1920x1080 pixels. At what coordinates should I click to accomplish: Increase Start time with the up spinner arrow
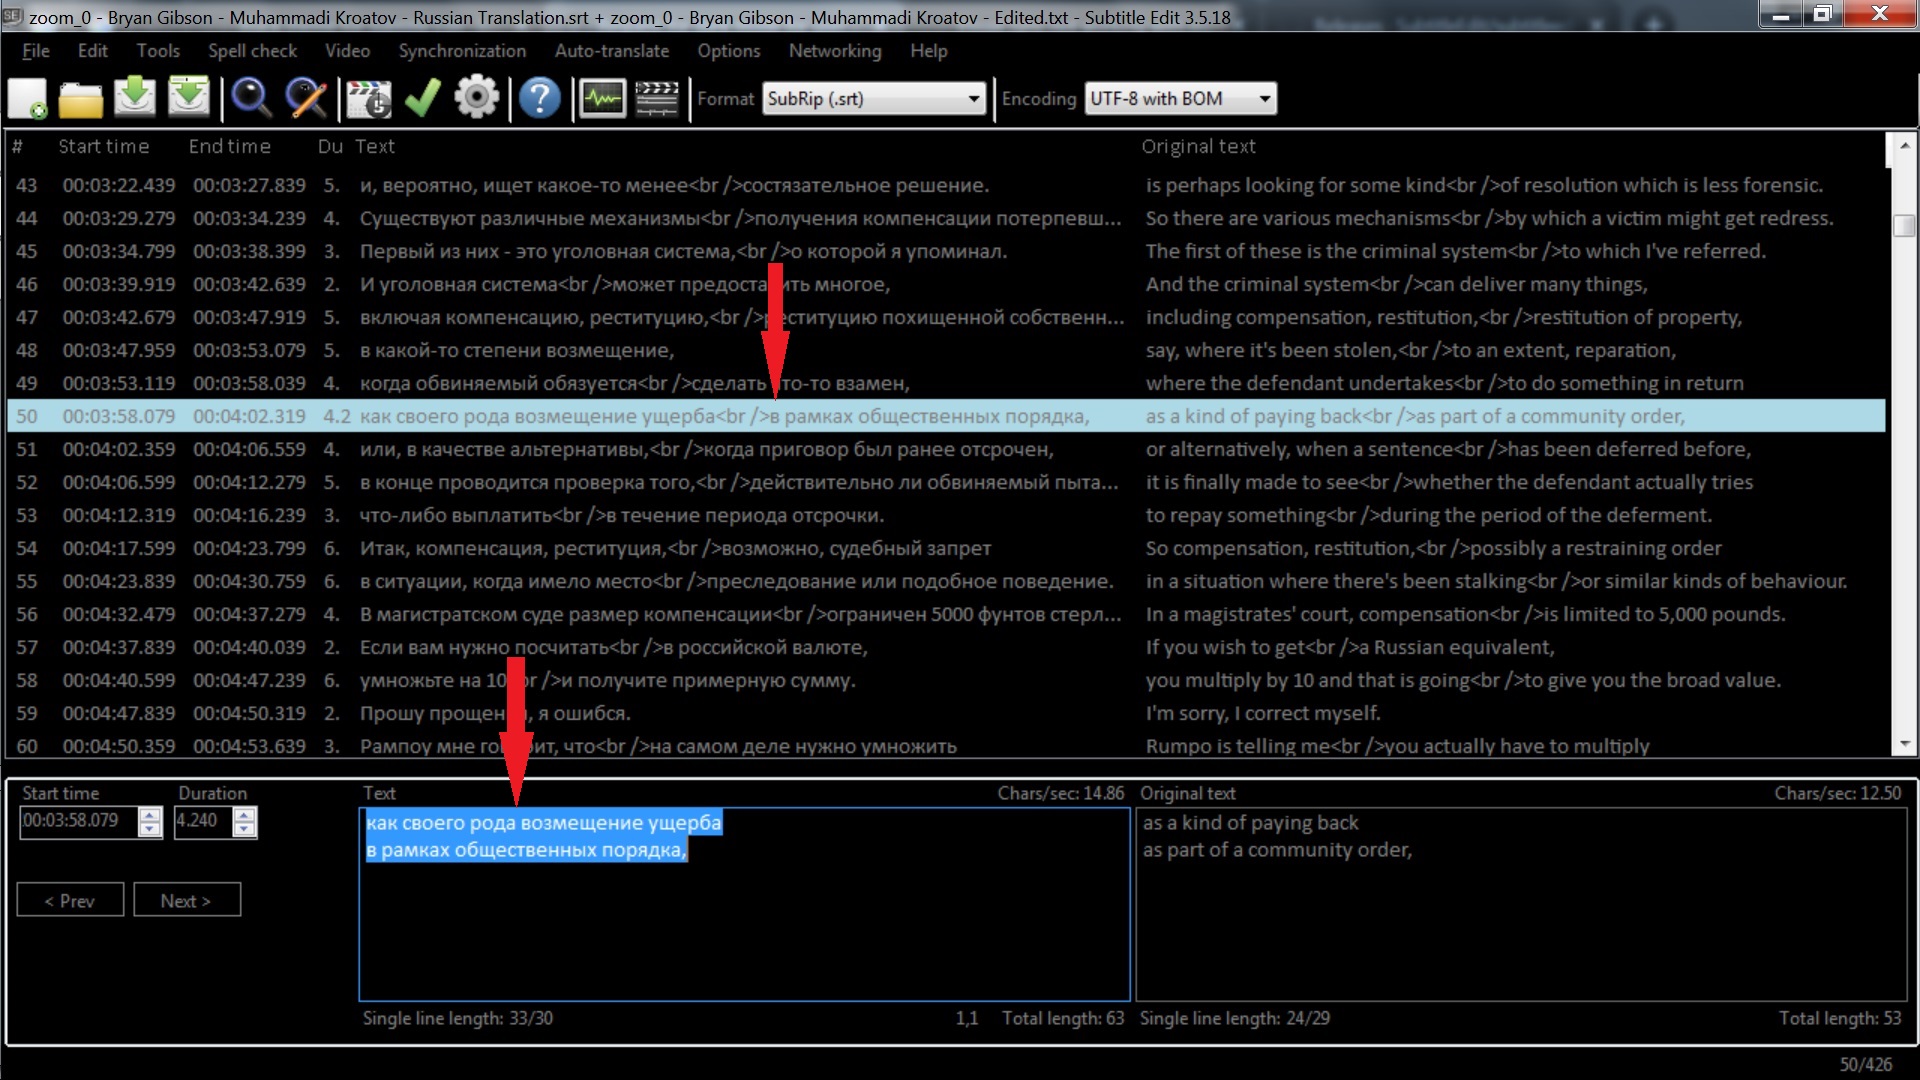click(x=150, y=814)
